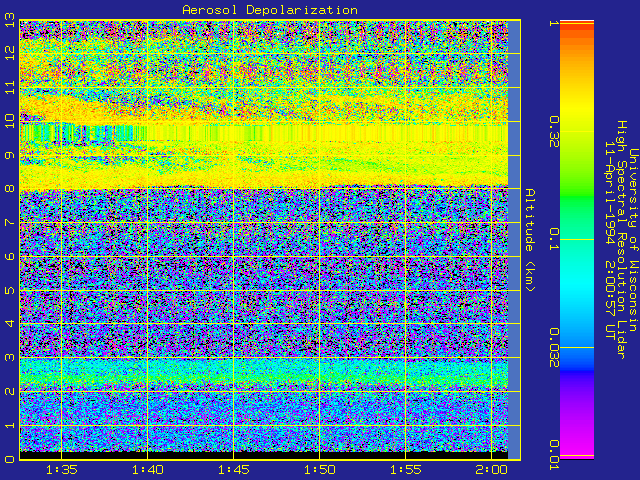Click the 'Aerosol Depolarization' chart title
Screen dimensions: 640x480
coord(270,10)
